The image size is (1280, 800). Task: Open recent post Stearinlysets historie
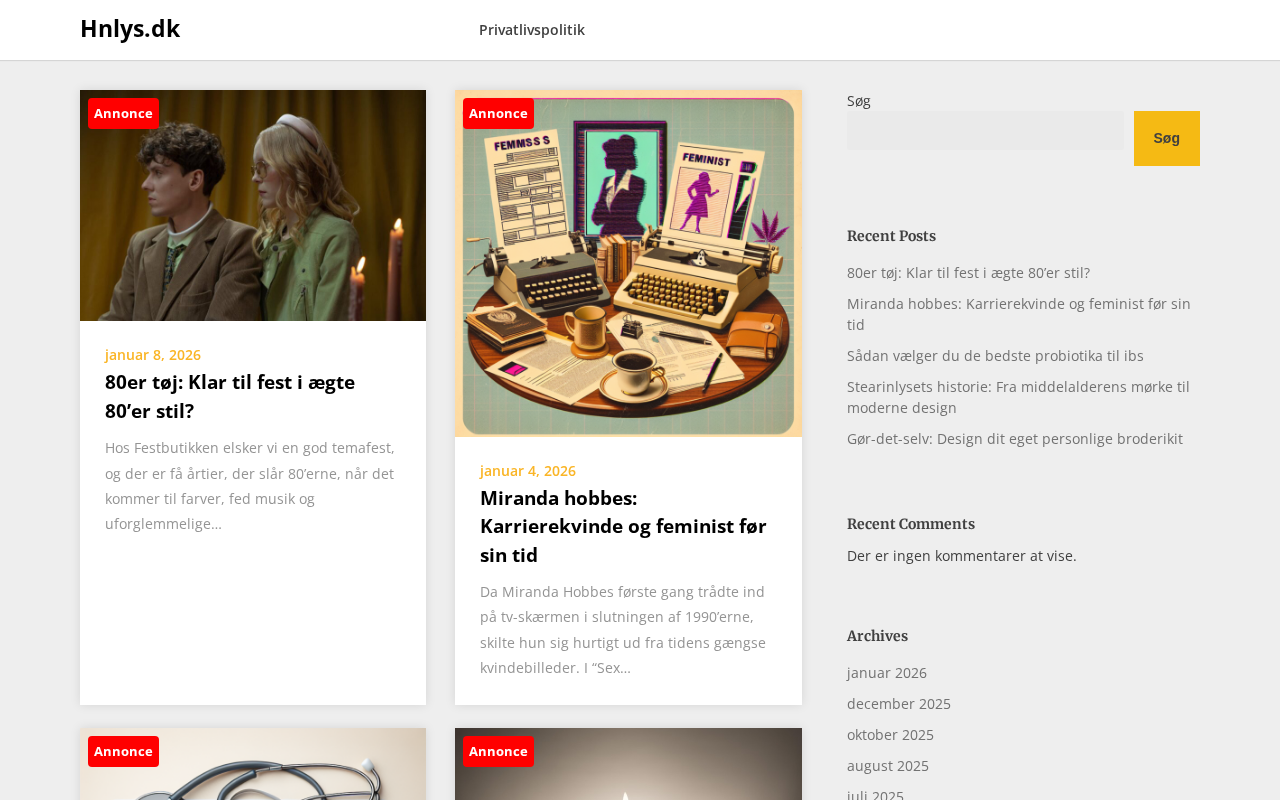(x=1018, y=397)
